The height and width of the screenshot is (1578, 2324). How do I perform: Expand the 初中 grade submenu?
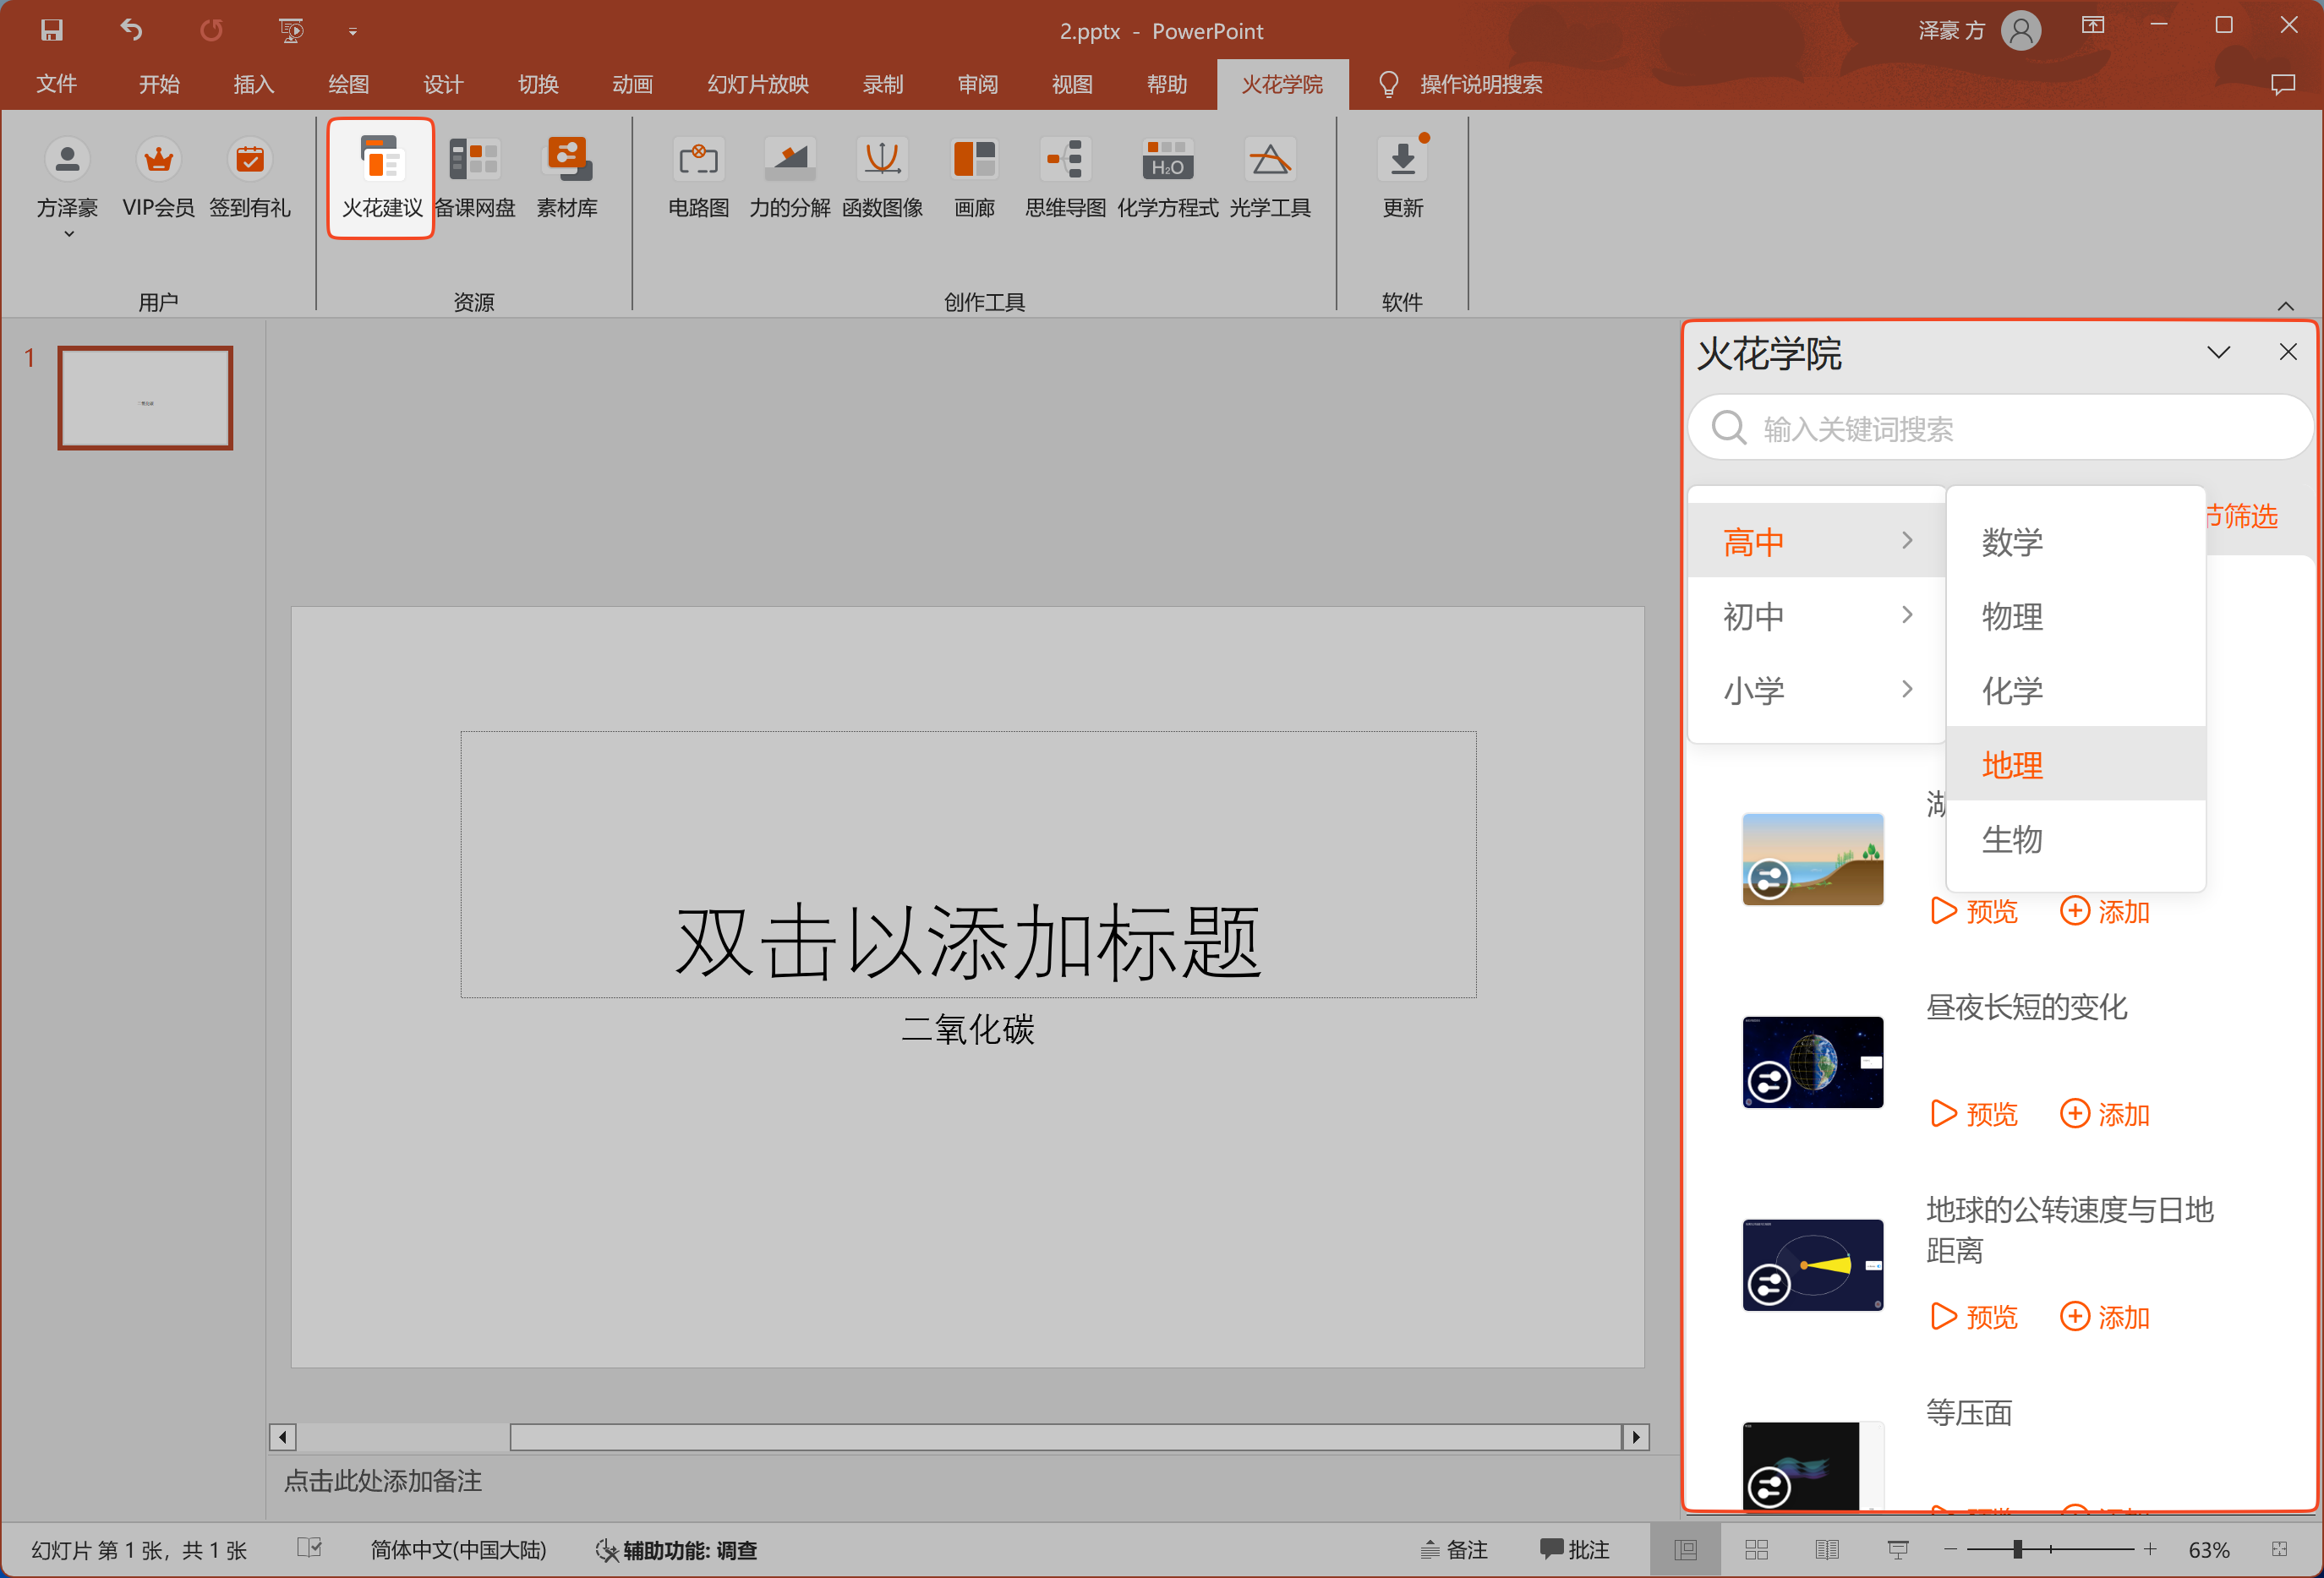1816,615
